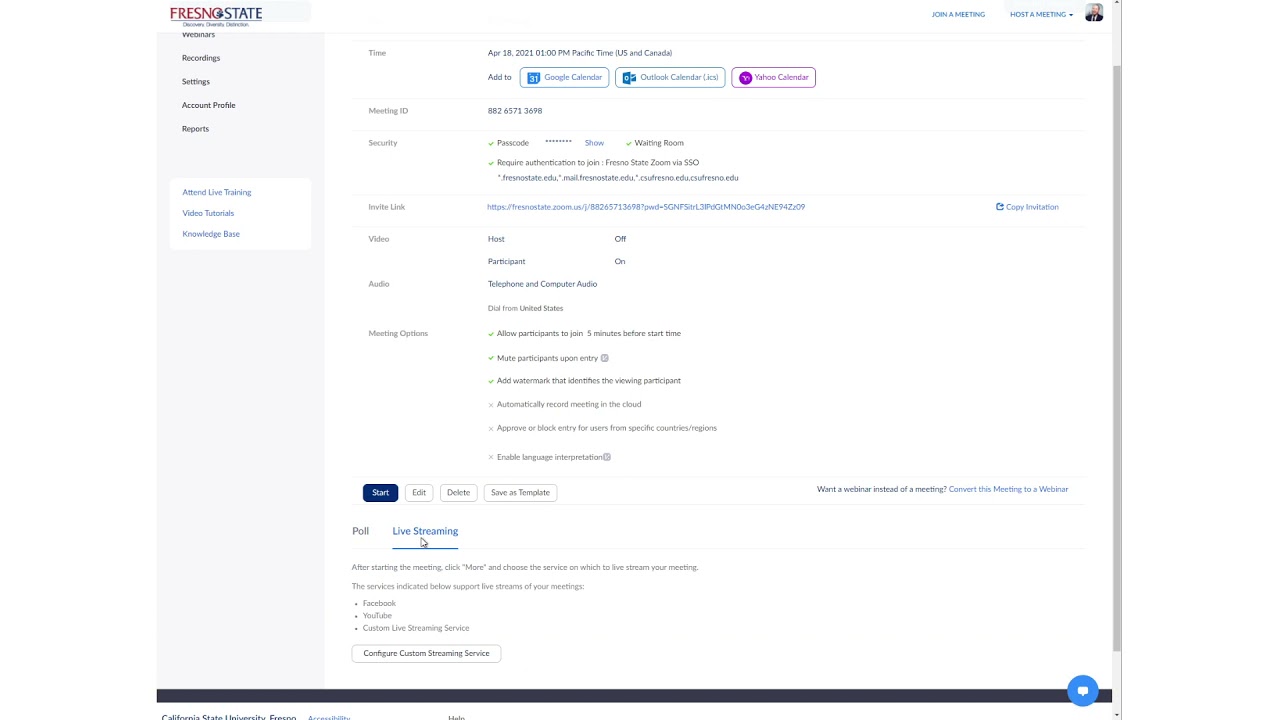The width and height of the screenshot is (1280, 720).
Task: Show the hidden passcode
Action: [x=594, y=143]
